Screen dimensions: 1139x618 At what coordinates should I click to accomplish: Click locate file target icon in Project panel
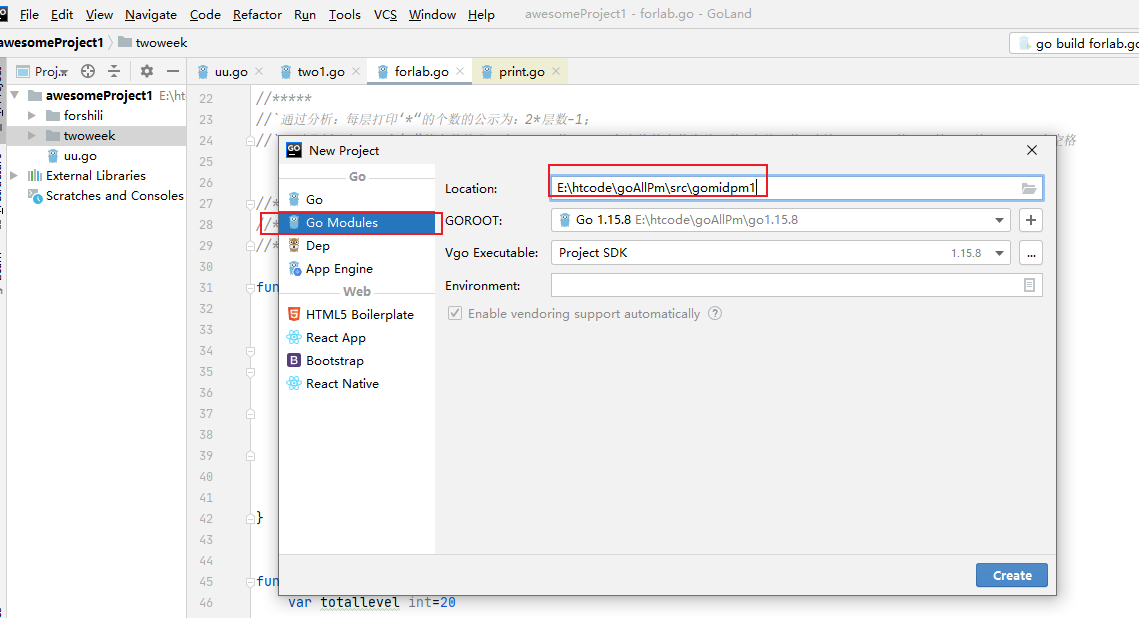click(x=88, y=71)
